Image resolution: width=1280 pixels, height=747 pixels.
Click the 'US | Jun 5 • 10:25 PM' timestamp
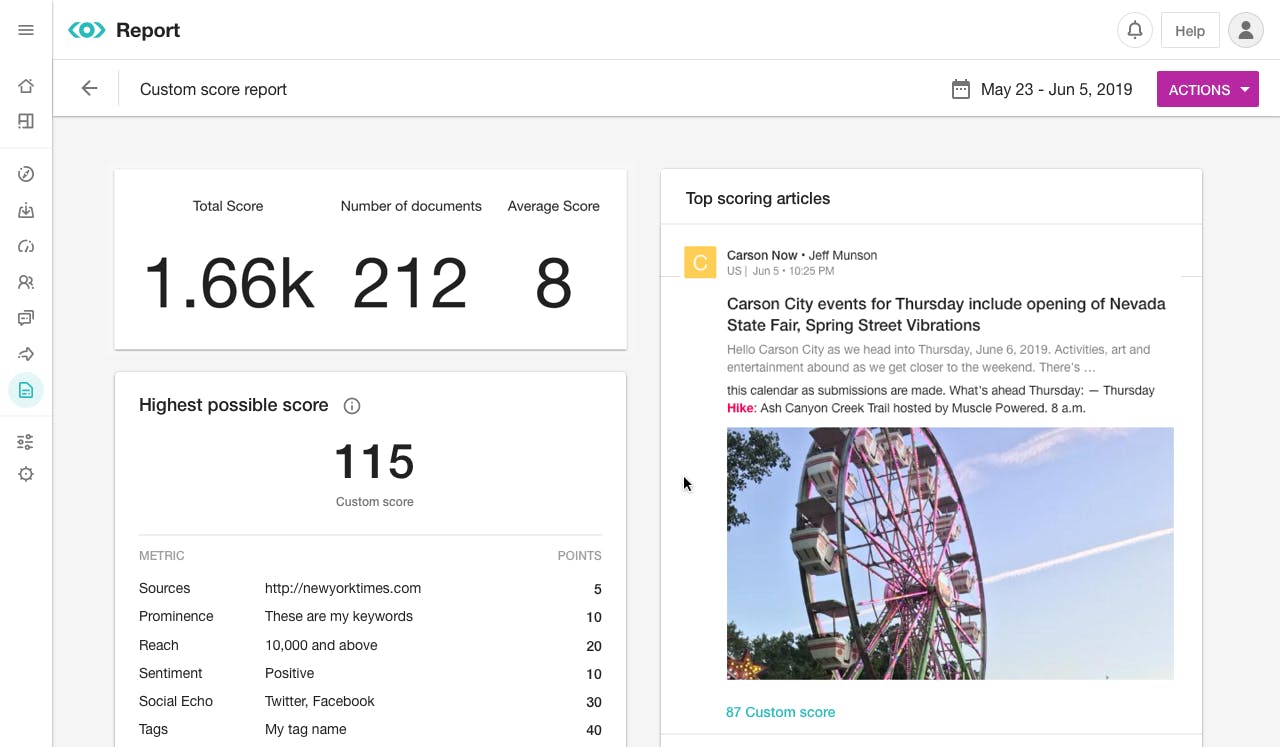(780, 271)
